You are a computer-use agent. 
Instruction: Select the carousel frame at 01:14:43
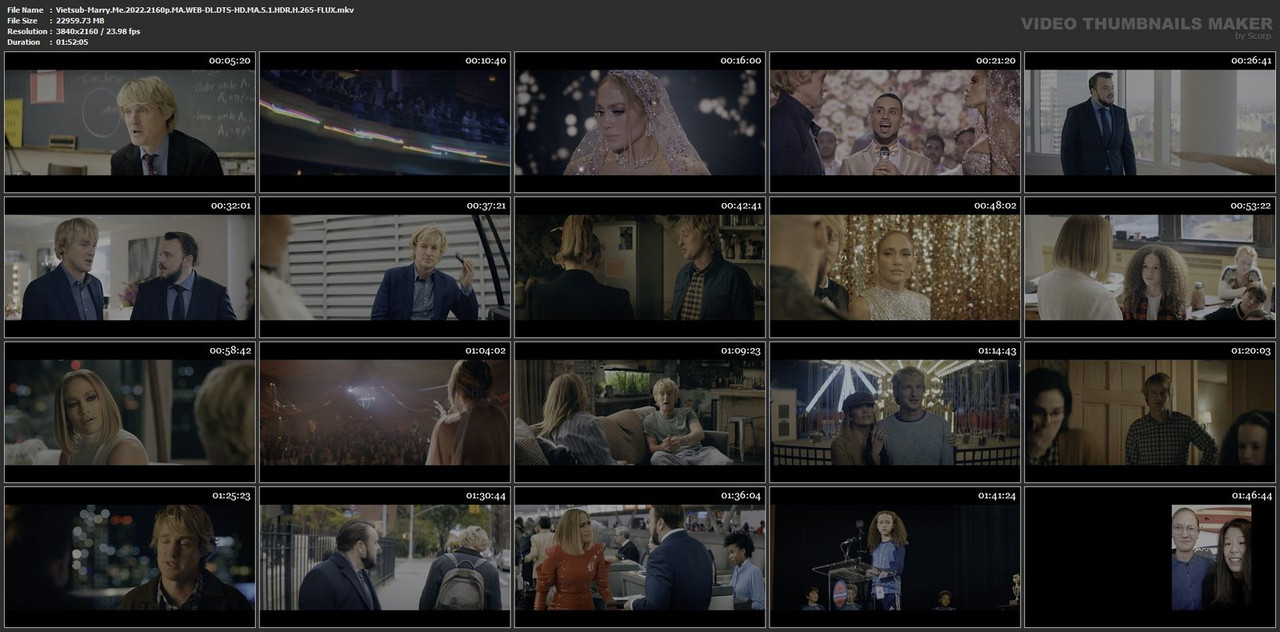click(895, 412)
